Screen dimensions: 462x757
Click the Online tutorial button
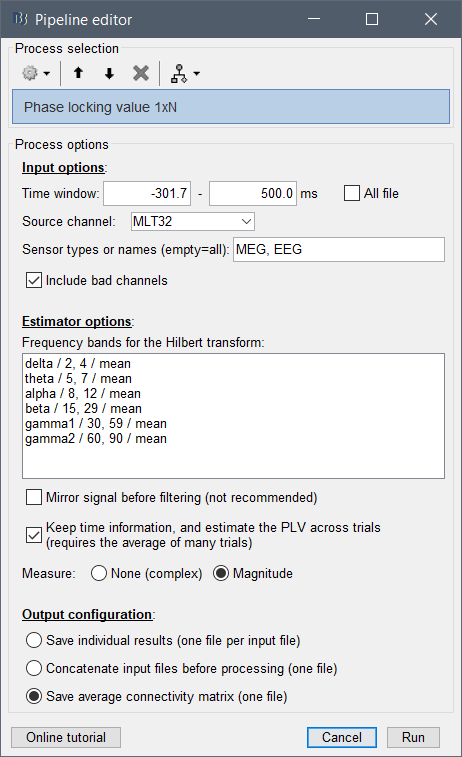66,737
